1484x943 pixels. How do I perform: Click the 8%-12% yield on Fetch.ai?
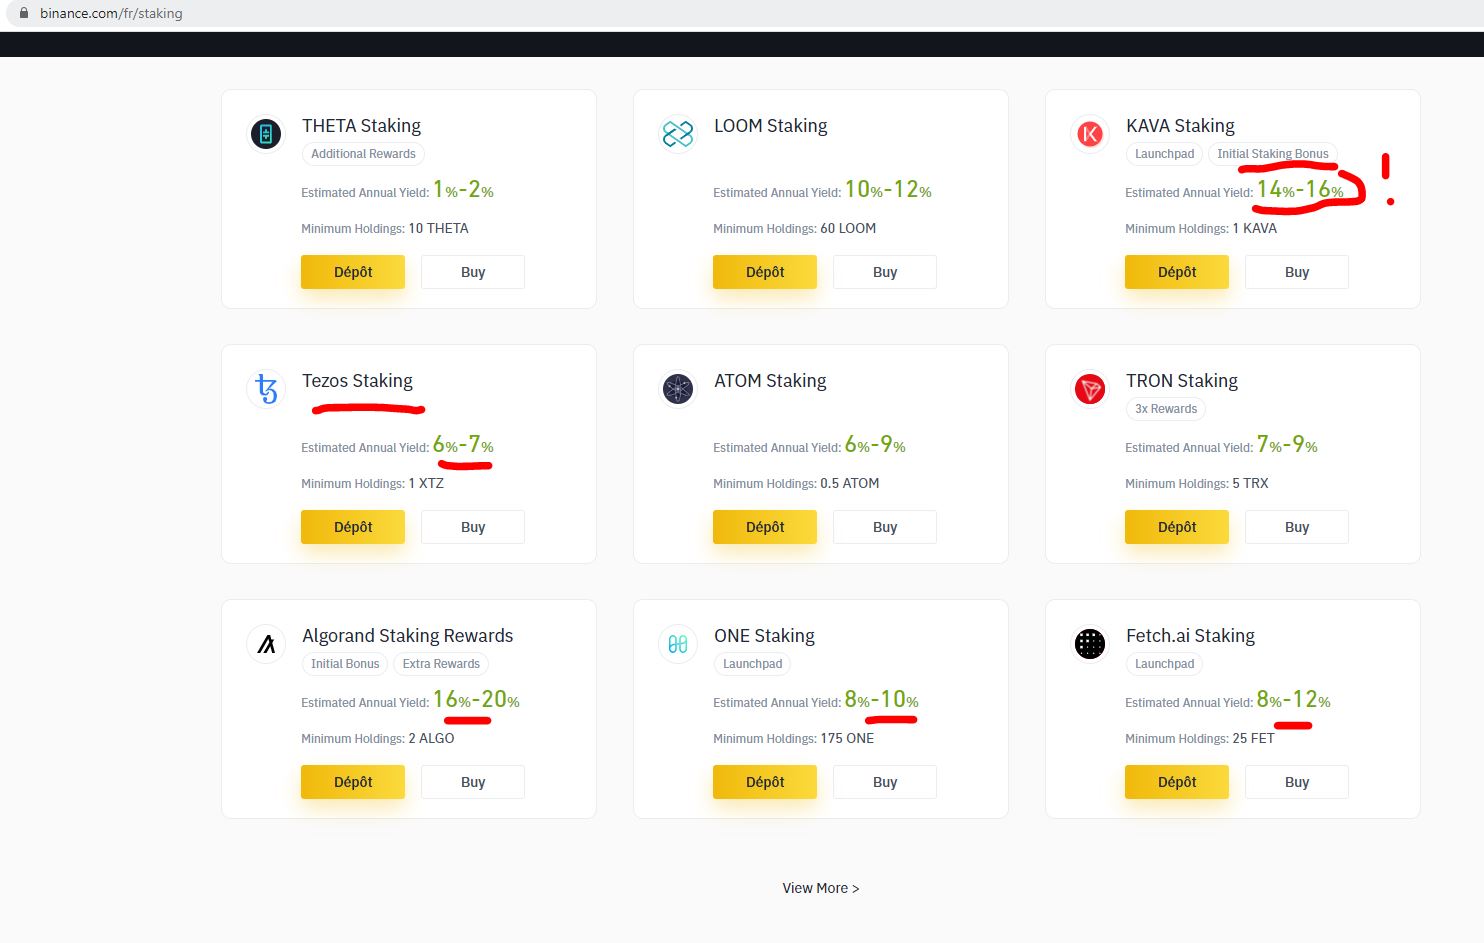click(1294, 700)
